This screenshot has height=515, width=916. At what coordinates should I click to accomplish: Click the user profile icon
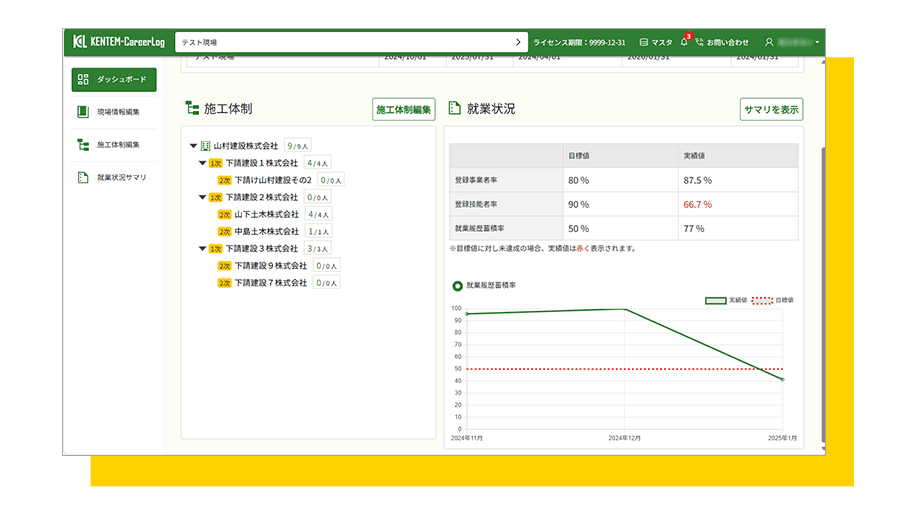coord(769,43)
